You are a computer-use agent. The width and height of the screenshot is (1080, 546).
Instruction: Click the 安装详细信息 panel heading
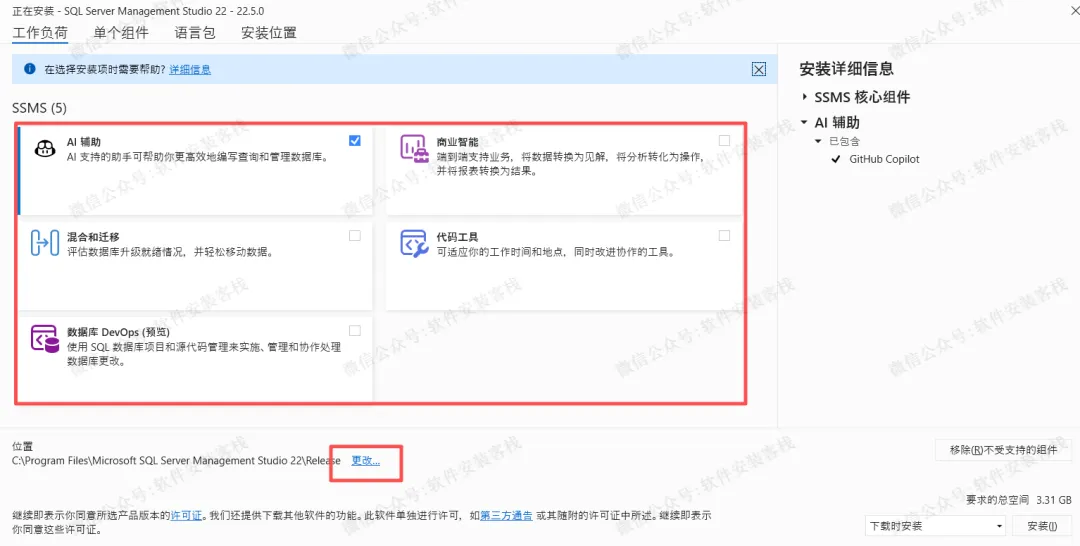(x=847, y=69)
